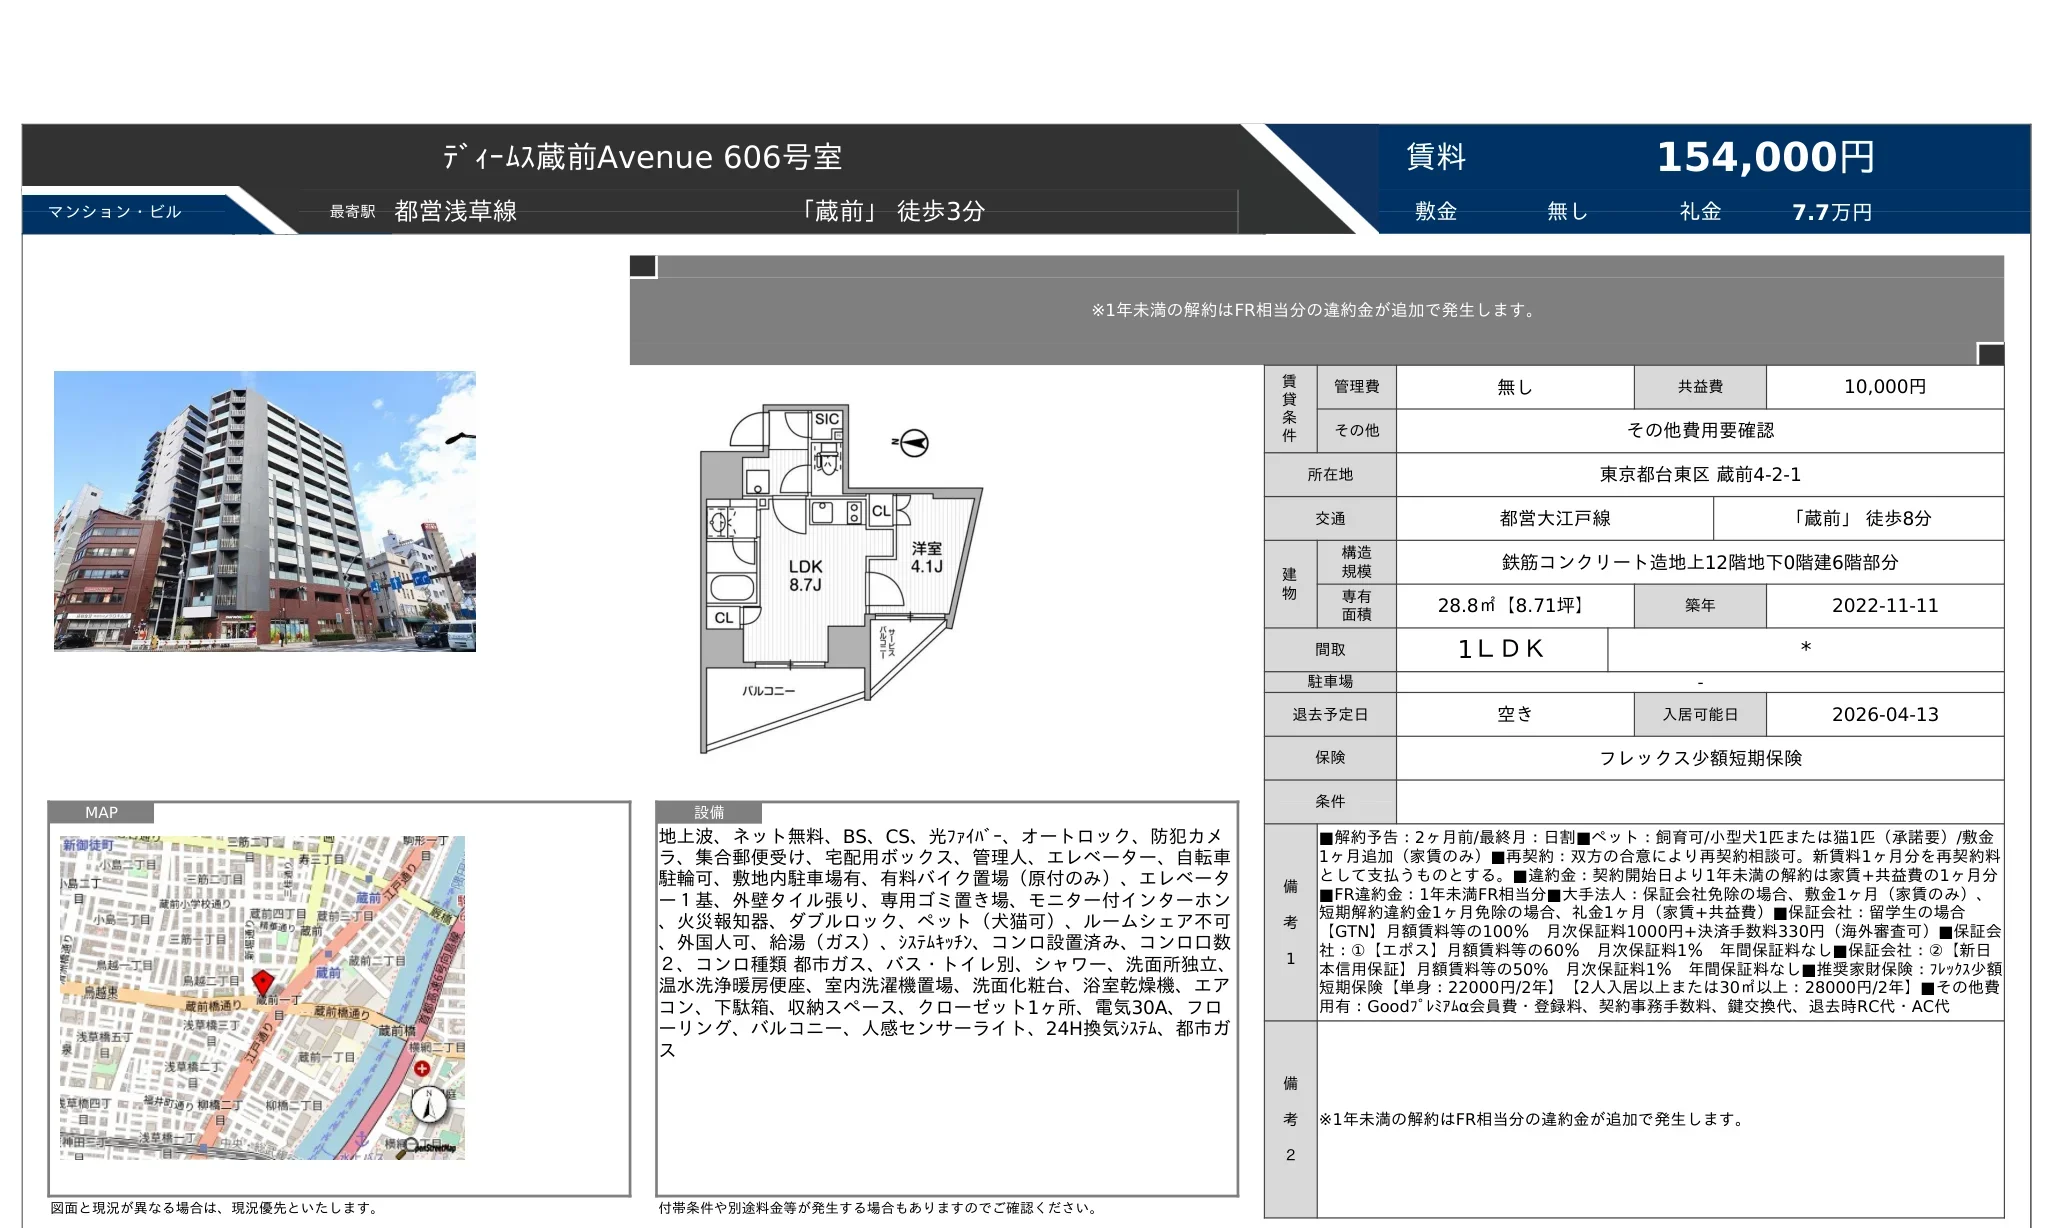Click the north arrow on floor plan
This screenshot has width=2056, height=1228.
[912, 442]
